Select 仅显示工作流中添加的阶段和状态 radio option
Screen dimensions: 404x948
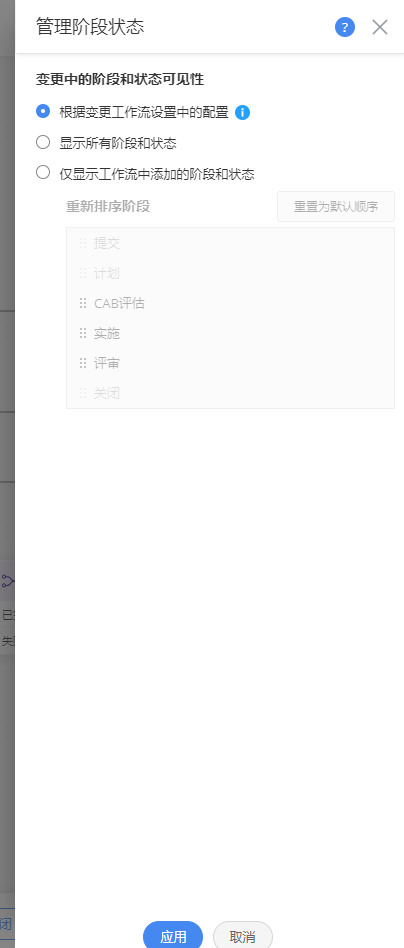click(43, 173)
